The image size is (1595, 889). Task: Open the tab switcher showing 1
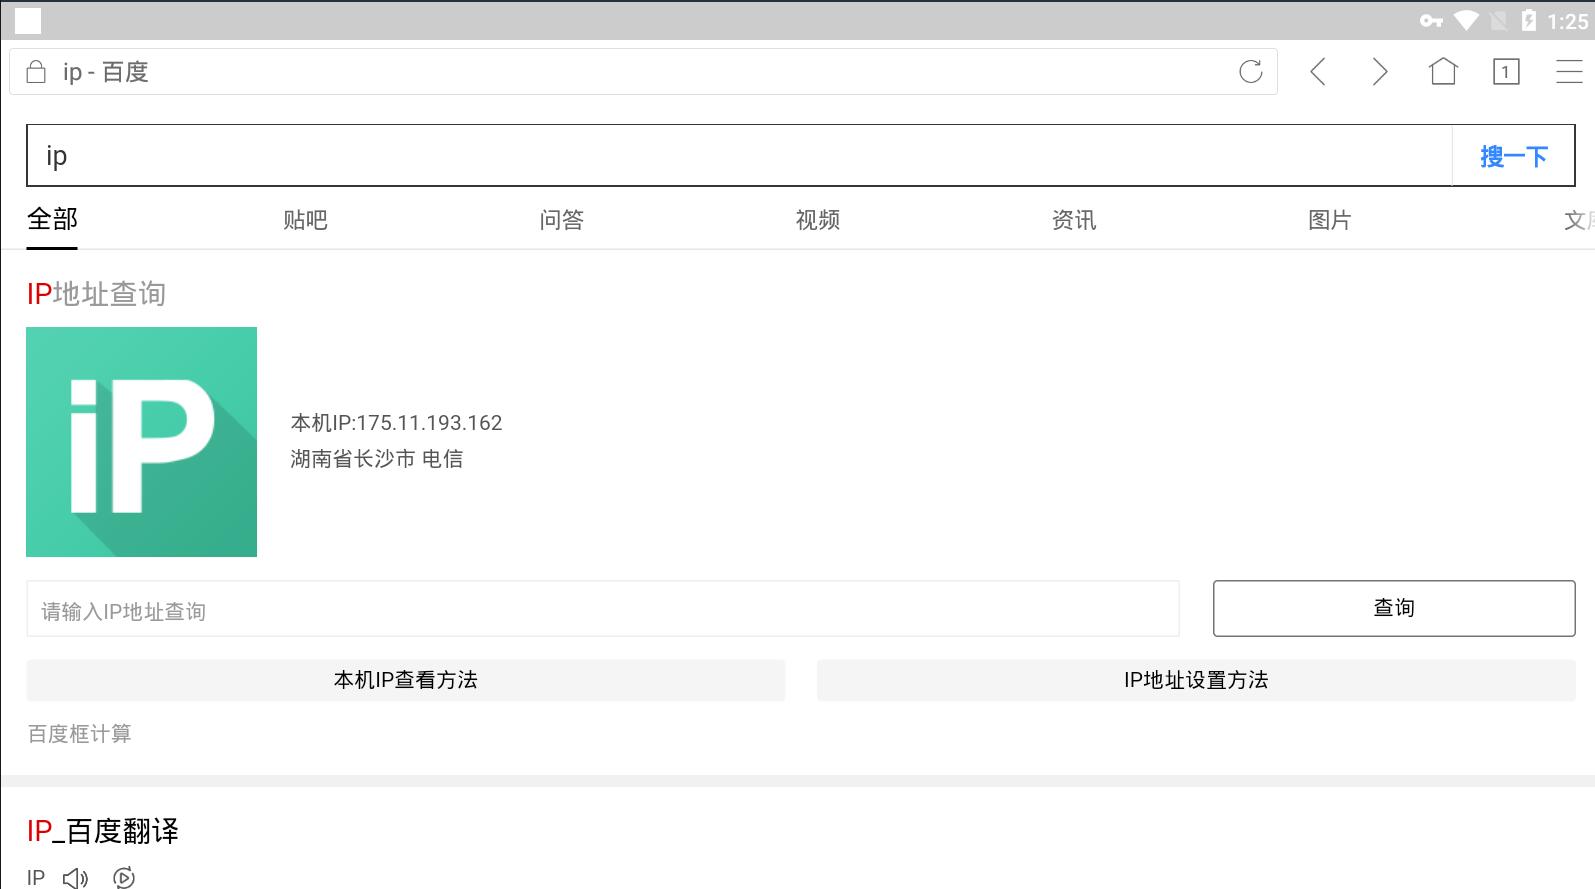(x=1506, y=72)
